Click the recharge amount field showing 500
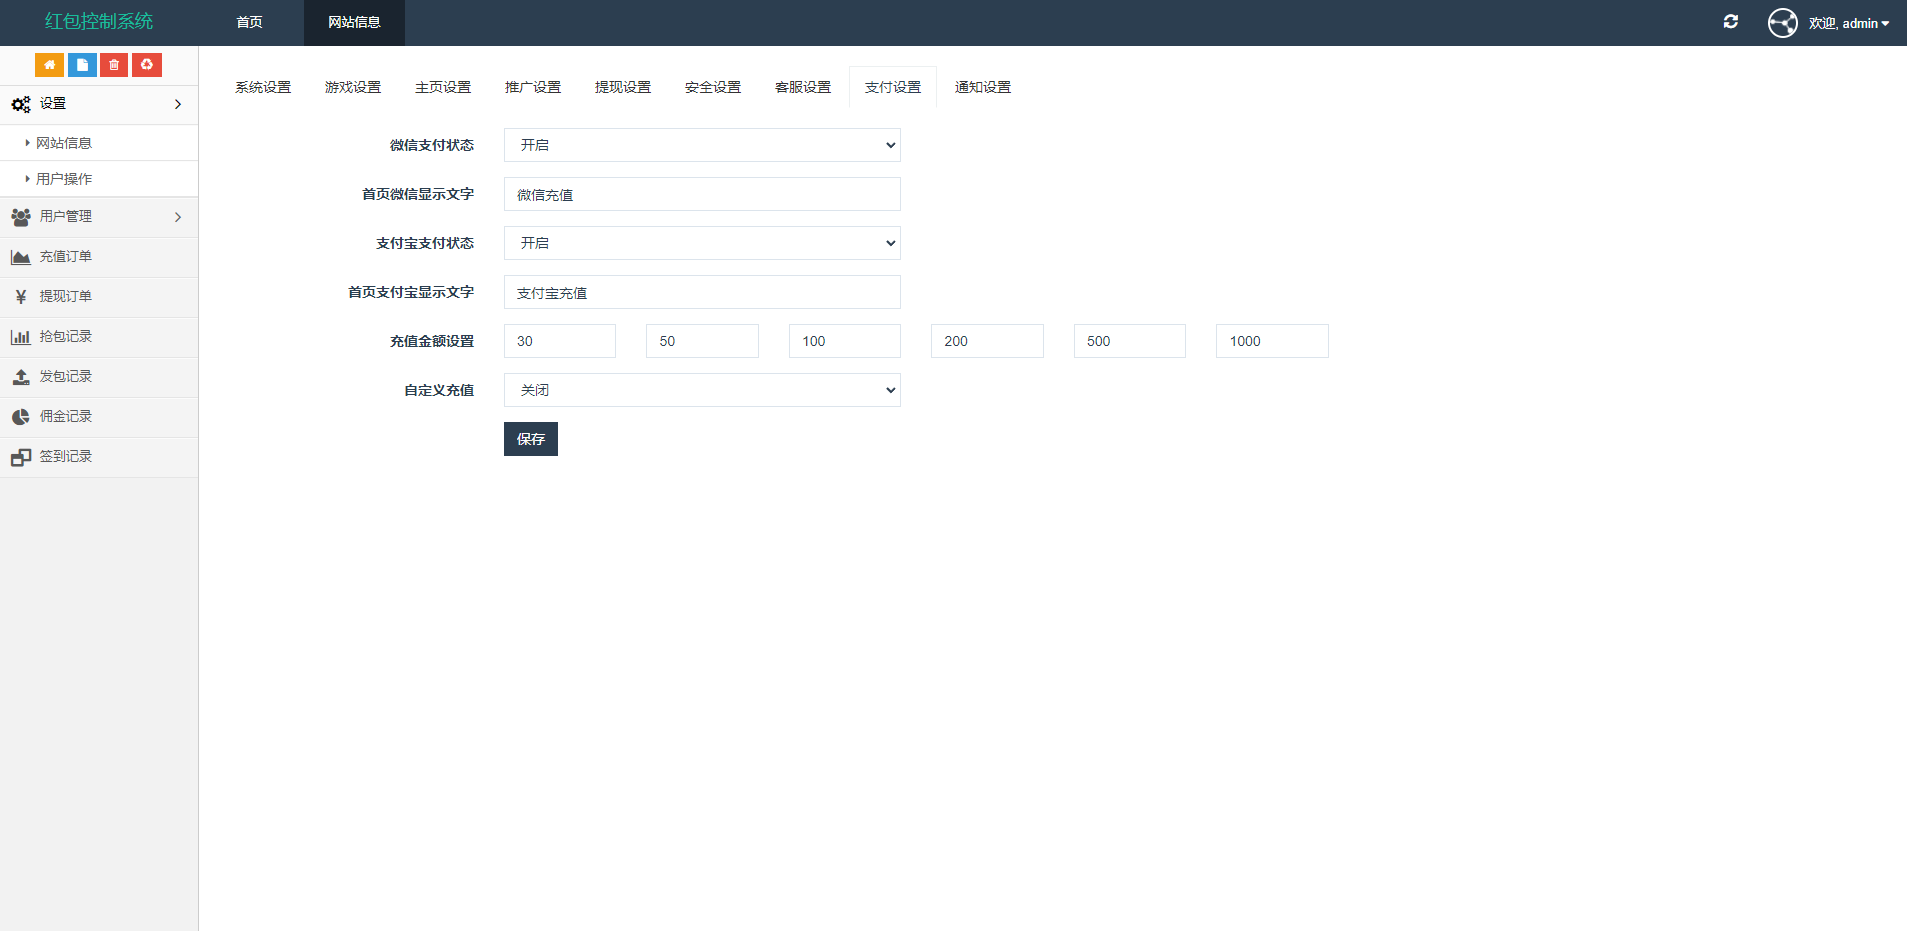This screenshot has height=931, width=1907. coord(1130,341)
